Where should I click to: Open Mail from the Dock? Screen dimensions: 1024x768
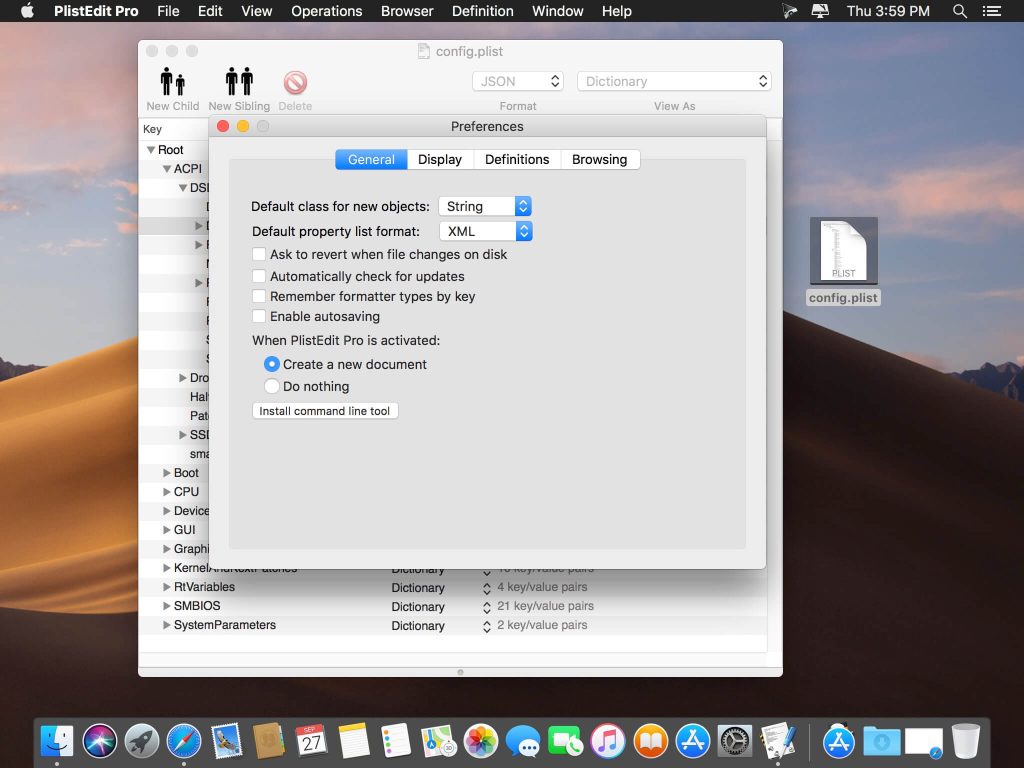point(227,741)
